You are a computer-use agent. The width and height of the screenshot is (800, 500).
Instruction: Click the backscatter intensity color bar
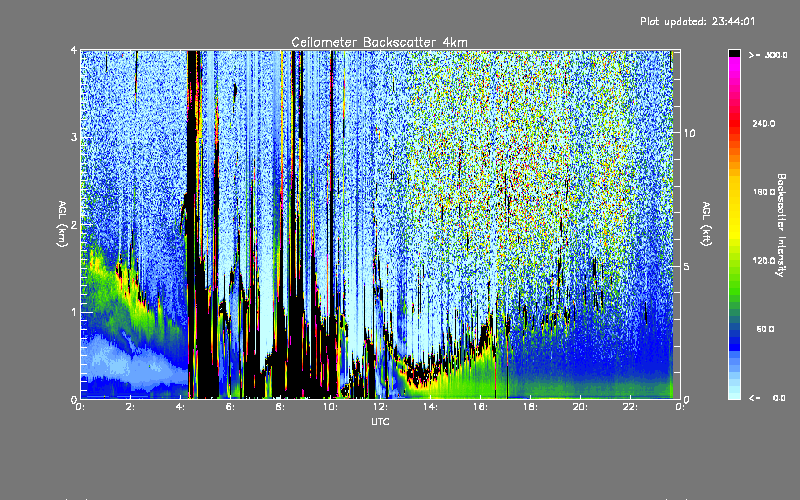point(734,224)
